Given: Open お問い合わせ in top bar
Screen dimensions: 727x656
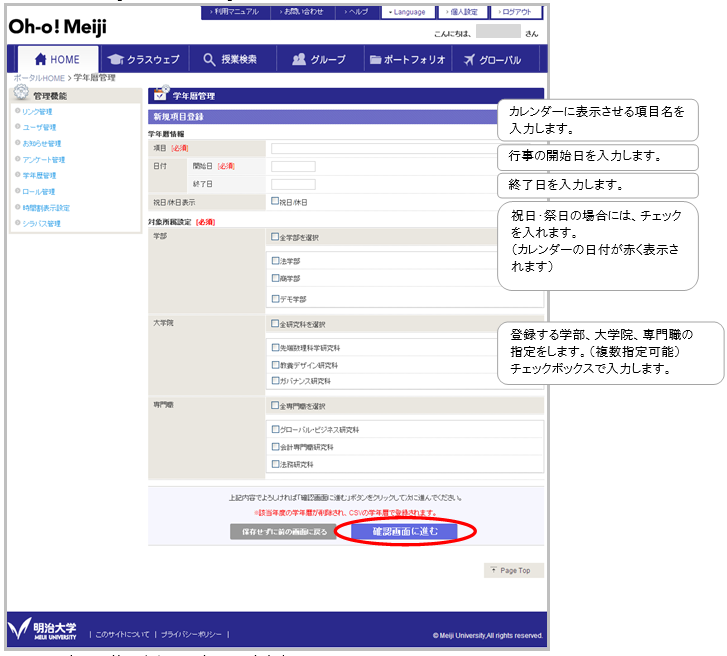Looking at the screenshot, I should (302, 12).
